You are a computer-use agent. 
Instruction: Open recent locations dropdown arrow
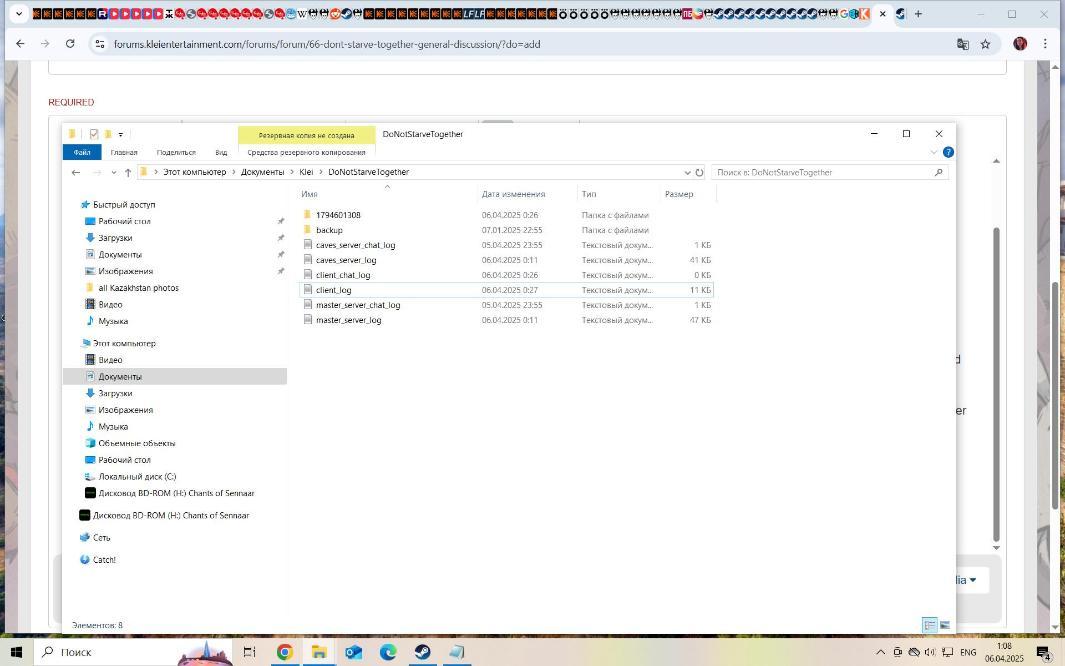(113, 172)
